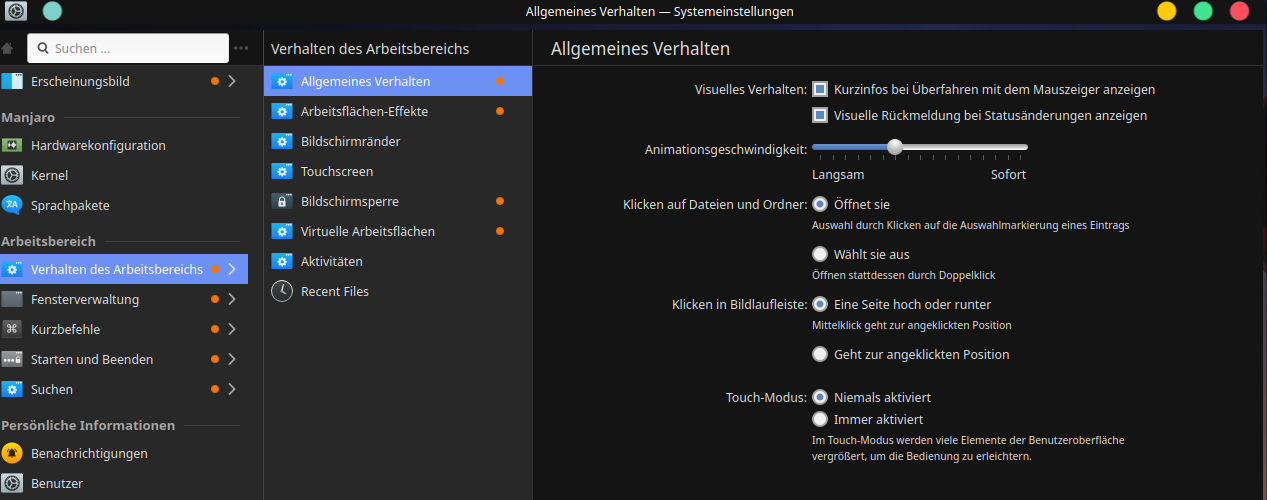Go to Starten und Beenden category

(x=92, y=359)
